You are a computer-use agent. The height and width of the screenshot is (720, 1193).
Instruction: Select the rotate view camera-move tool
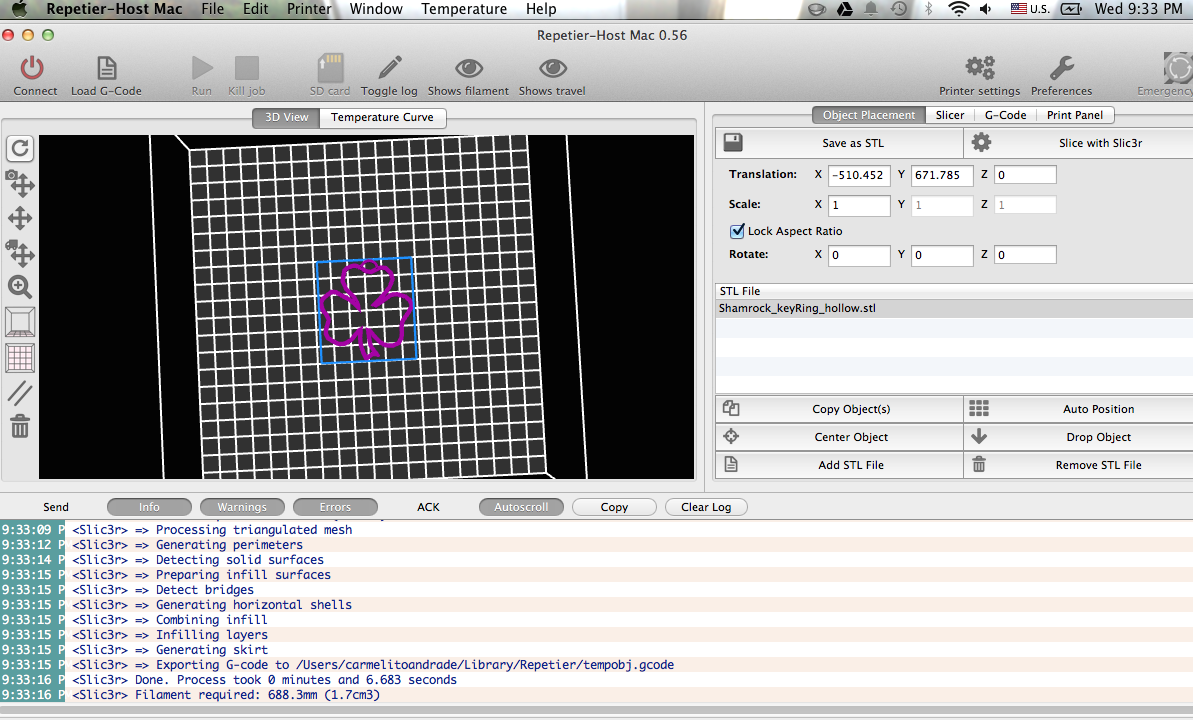coord(20,183)
